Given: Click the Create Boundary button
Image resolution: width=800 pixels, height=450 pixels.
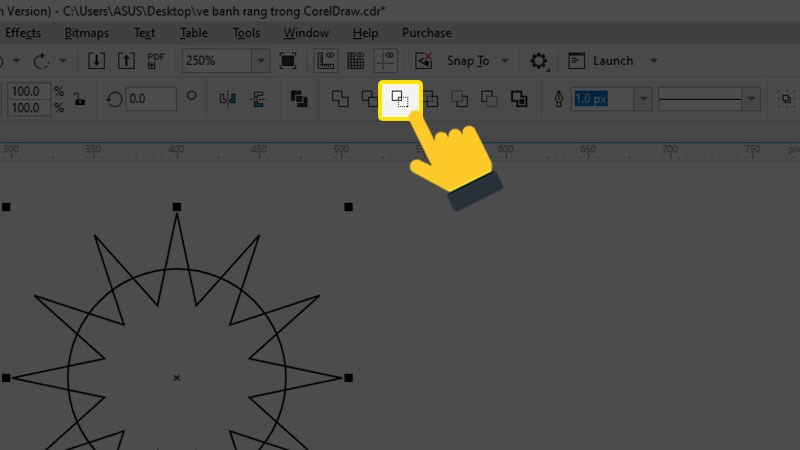Looking at the screenshot, I should pyautogui.click(x=519, y=99).
